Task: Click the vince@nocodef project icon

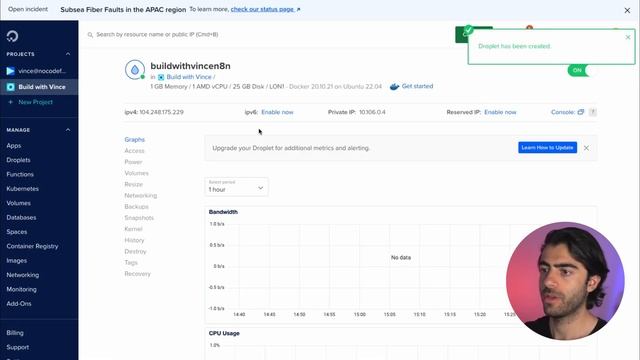Action: pos(10,71)
